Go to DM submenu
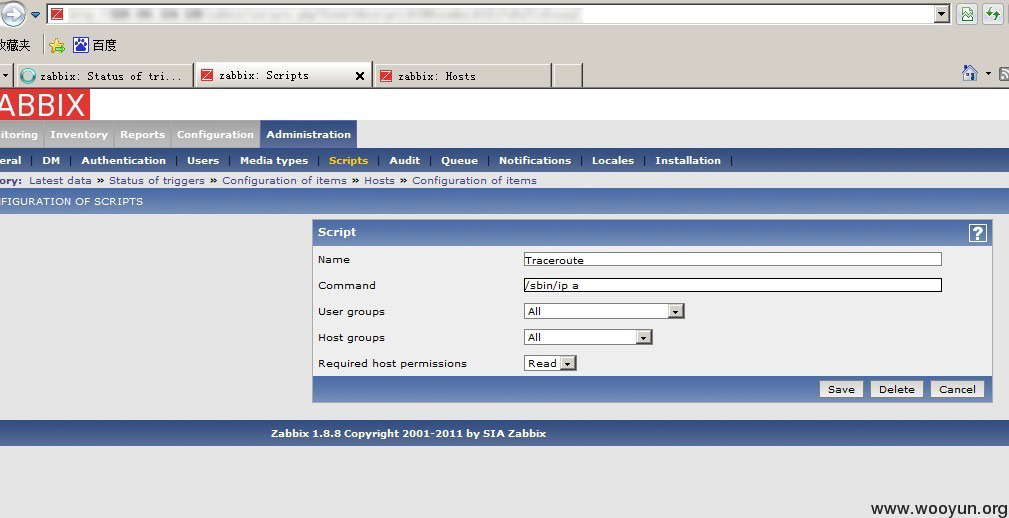The height and width of the screenshot is (518, 1009). [x=51, y=160]
